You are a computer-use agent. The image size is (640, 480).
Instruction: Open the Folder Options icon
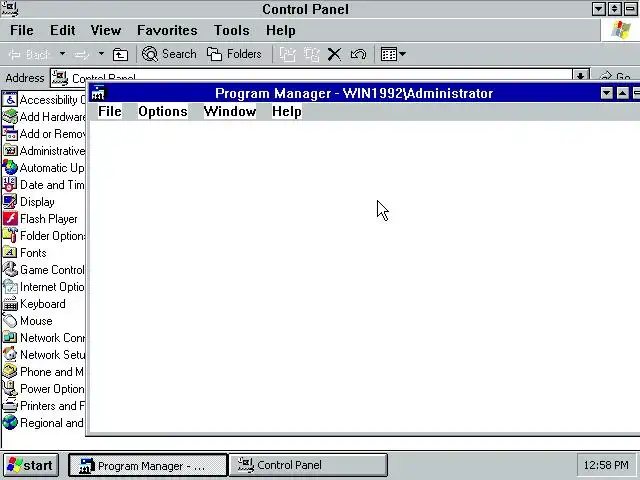tap(10, 236)
